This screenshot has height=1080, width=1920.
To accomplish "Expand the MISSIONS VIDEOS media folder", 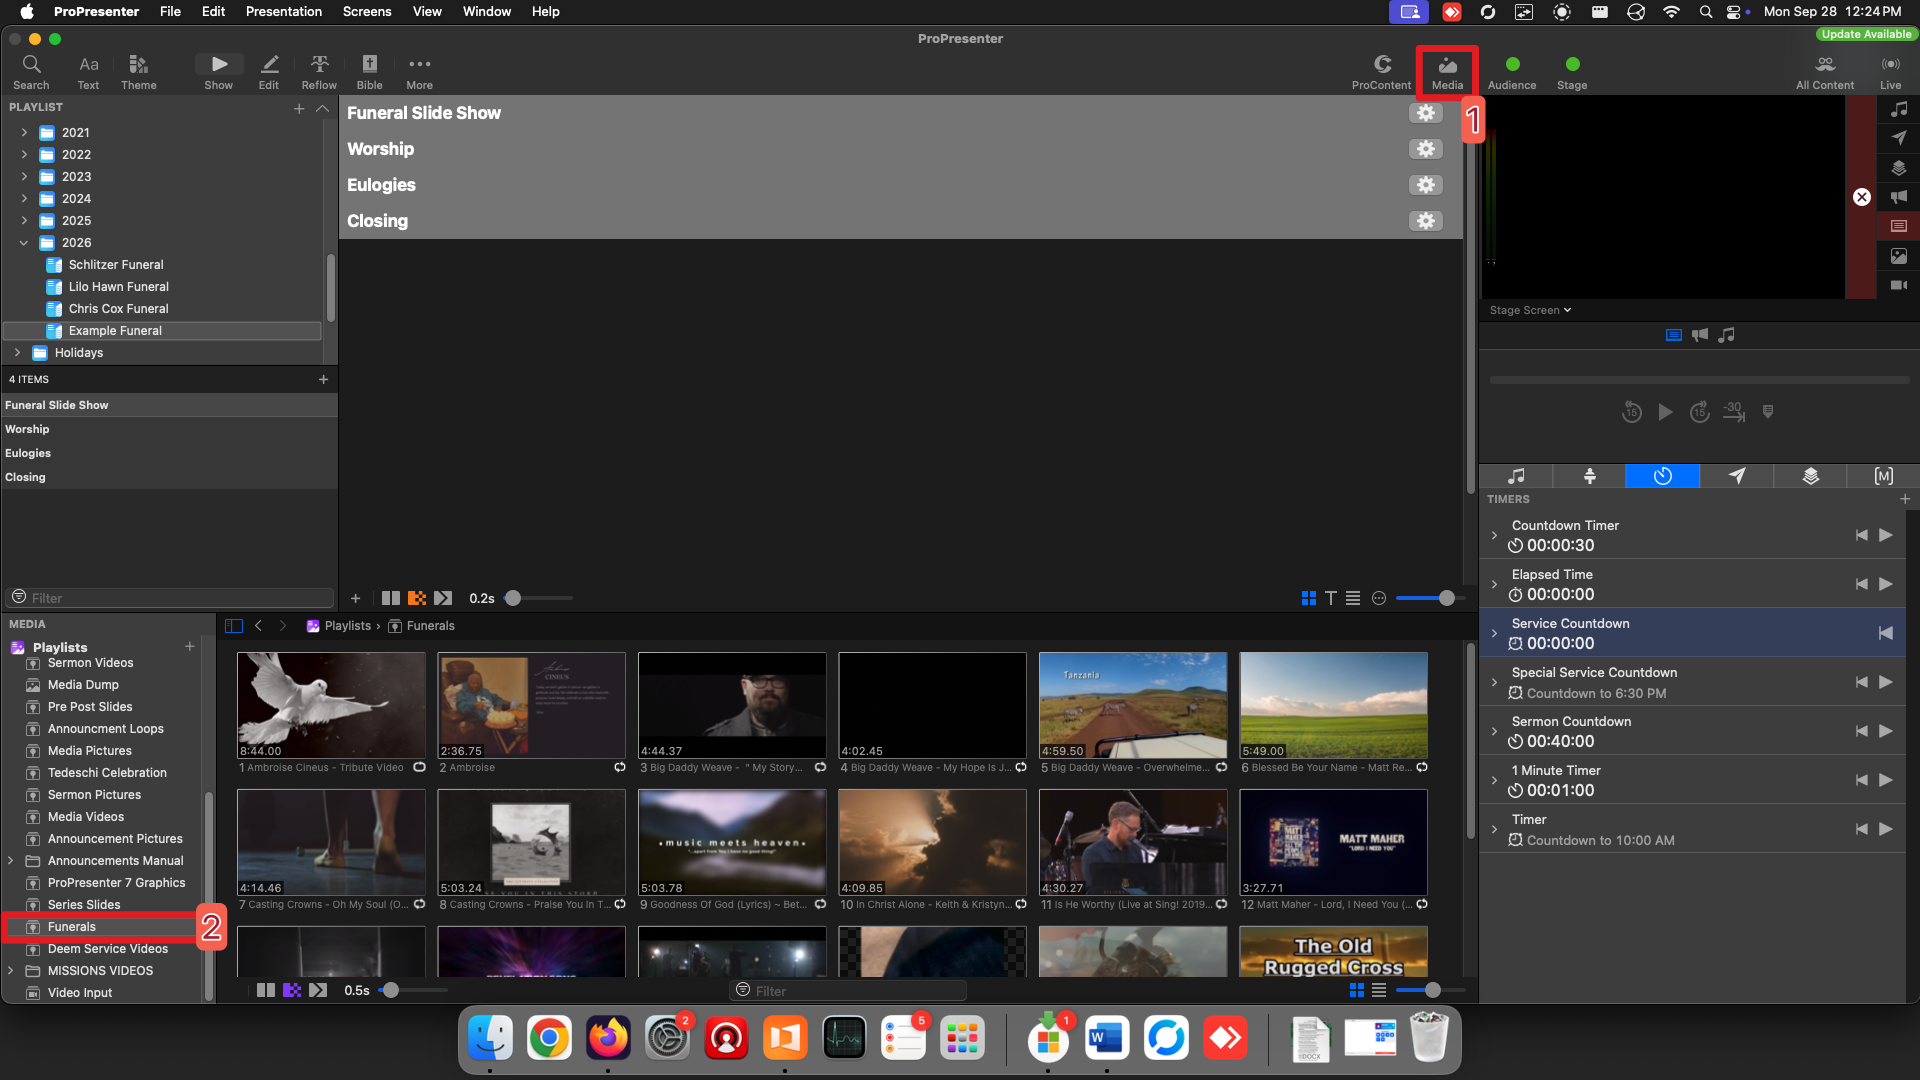I will click(x=10, y=970).
